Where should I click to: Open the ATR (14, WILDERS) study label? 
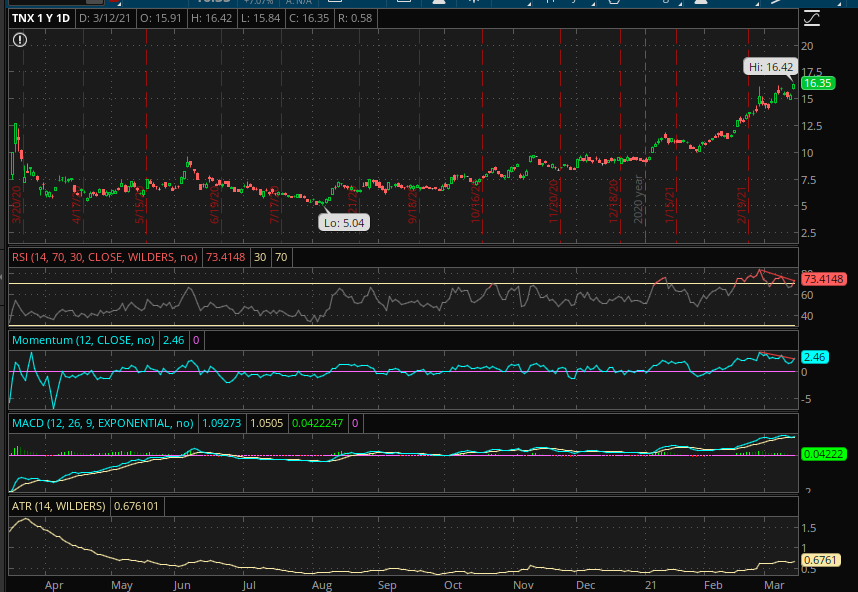(58, 507)
